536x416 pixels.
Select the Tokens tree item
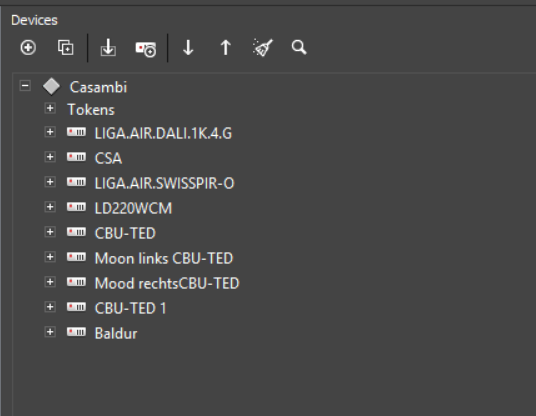[x=91, y=110]
